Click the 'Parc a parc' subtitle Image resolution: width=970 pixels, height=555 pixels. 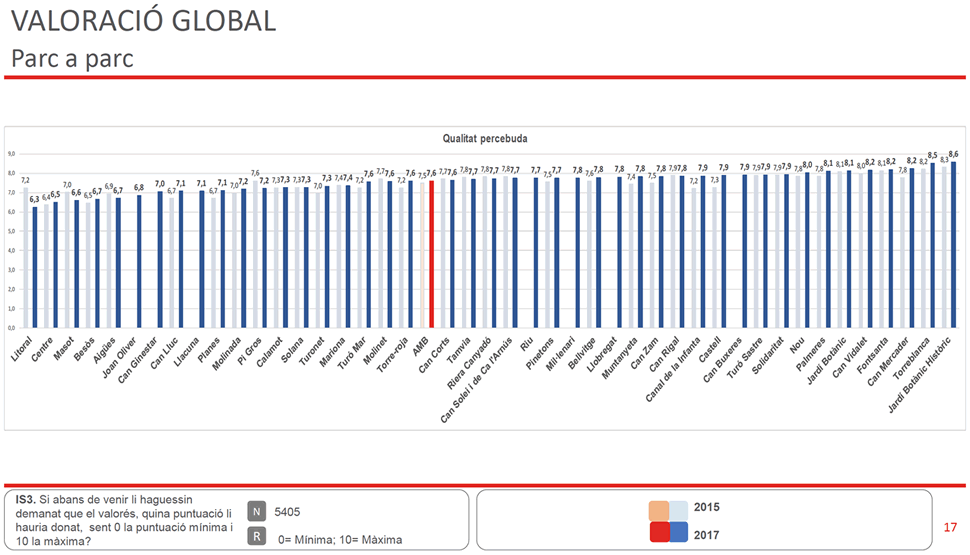[x=72, y=58]
